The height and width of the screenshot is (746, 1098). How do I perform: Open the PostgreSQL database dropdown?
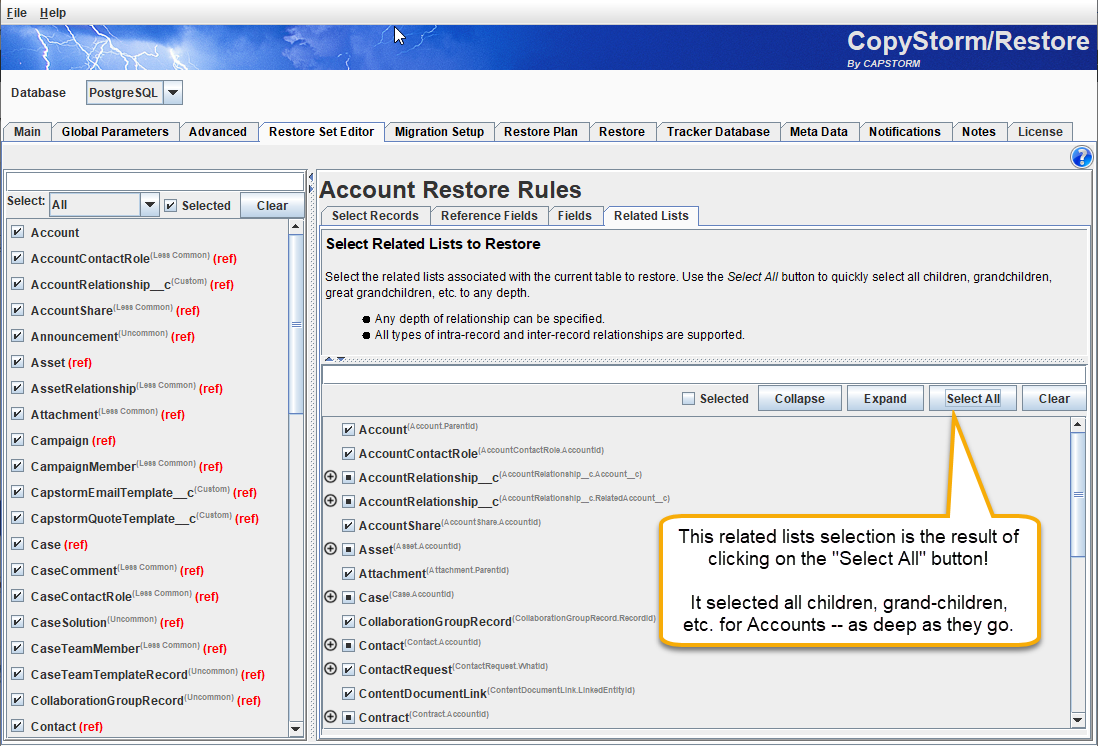click(x=172, y=92)
